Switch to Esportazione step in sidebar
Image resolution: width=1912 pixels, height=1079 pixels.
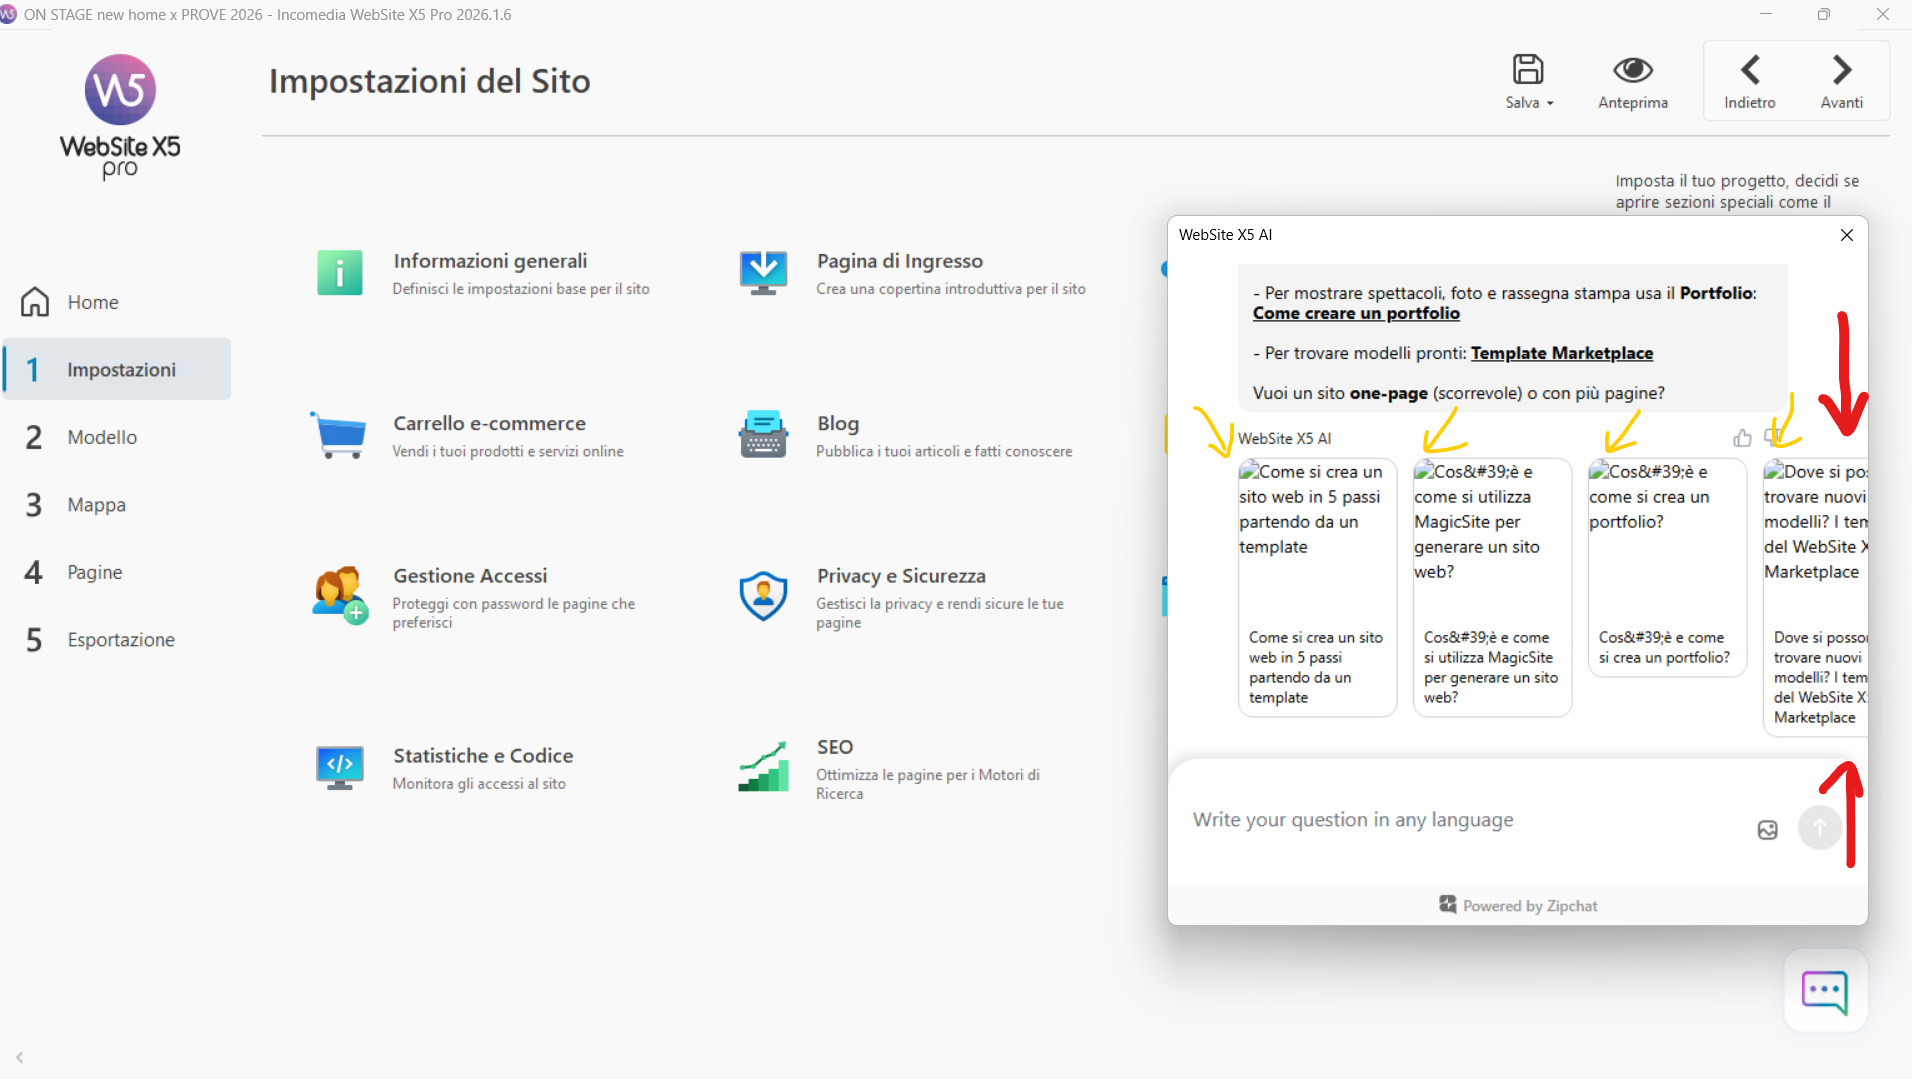(120, 640)
